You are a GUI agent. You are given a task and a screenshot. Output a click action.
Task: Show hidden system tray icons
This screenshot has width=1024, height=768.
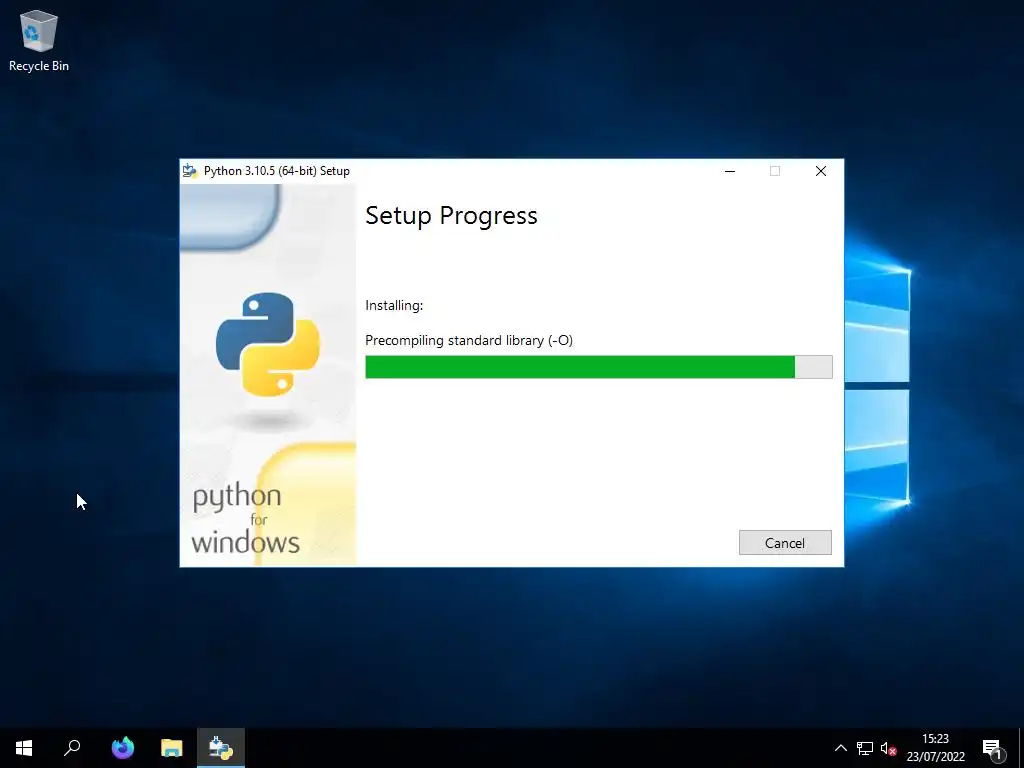pos(841,748)
